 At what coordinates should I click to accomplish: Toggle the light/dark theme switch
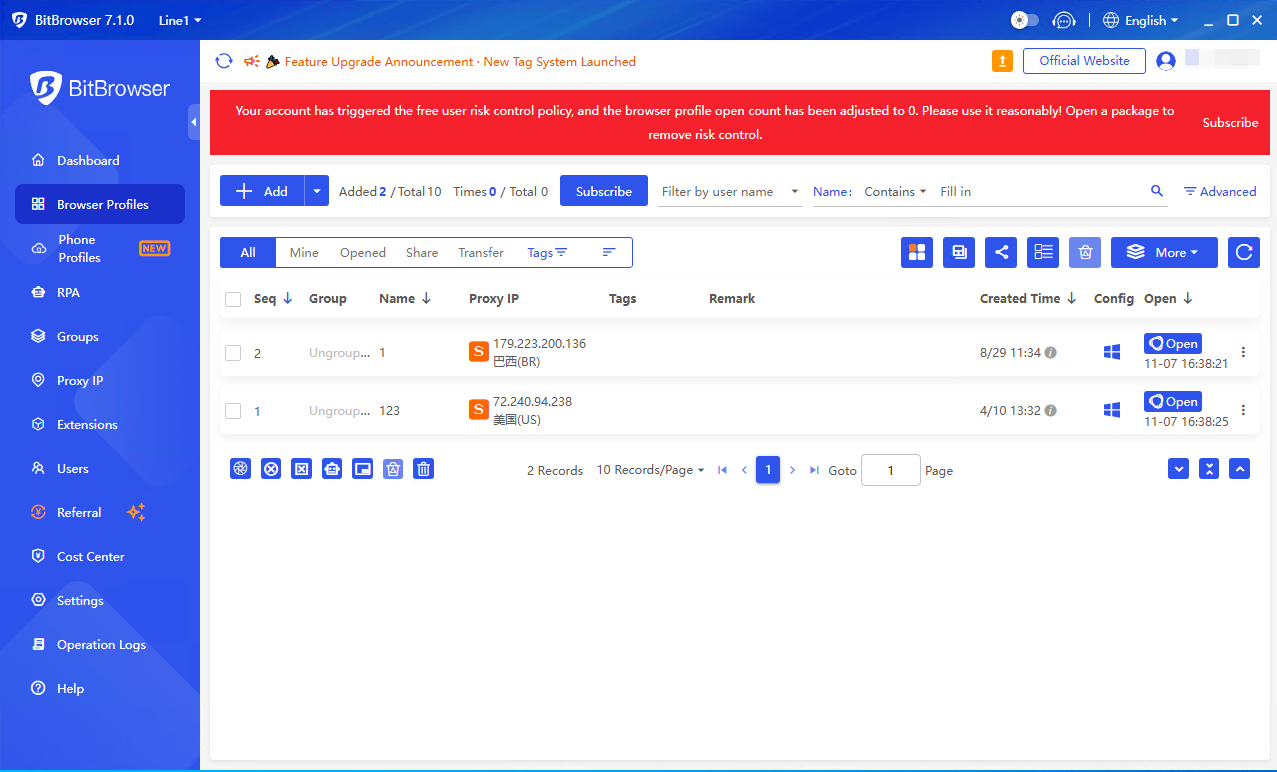coord(1025,20)
